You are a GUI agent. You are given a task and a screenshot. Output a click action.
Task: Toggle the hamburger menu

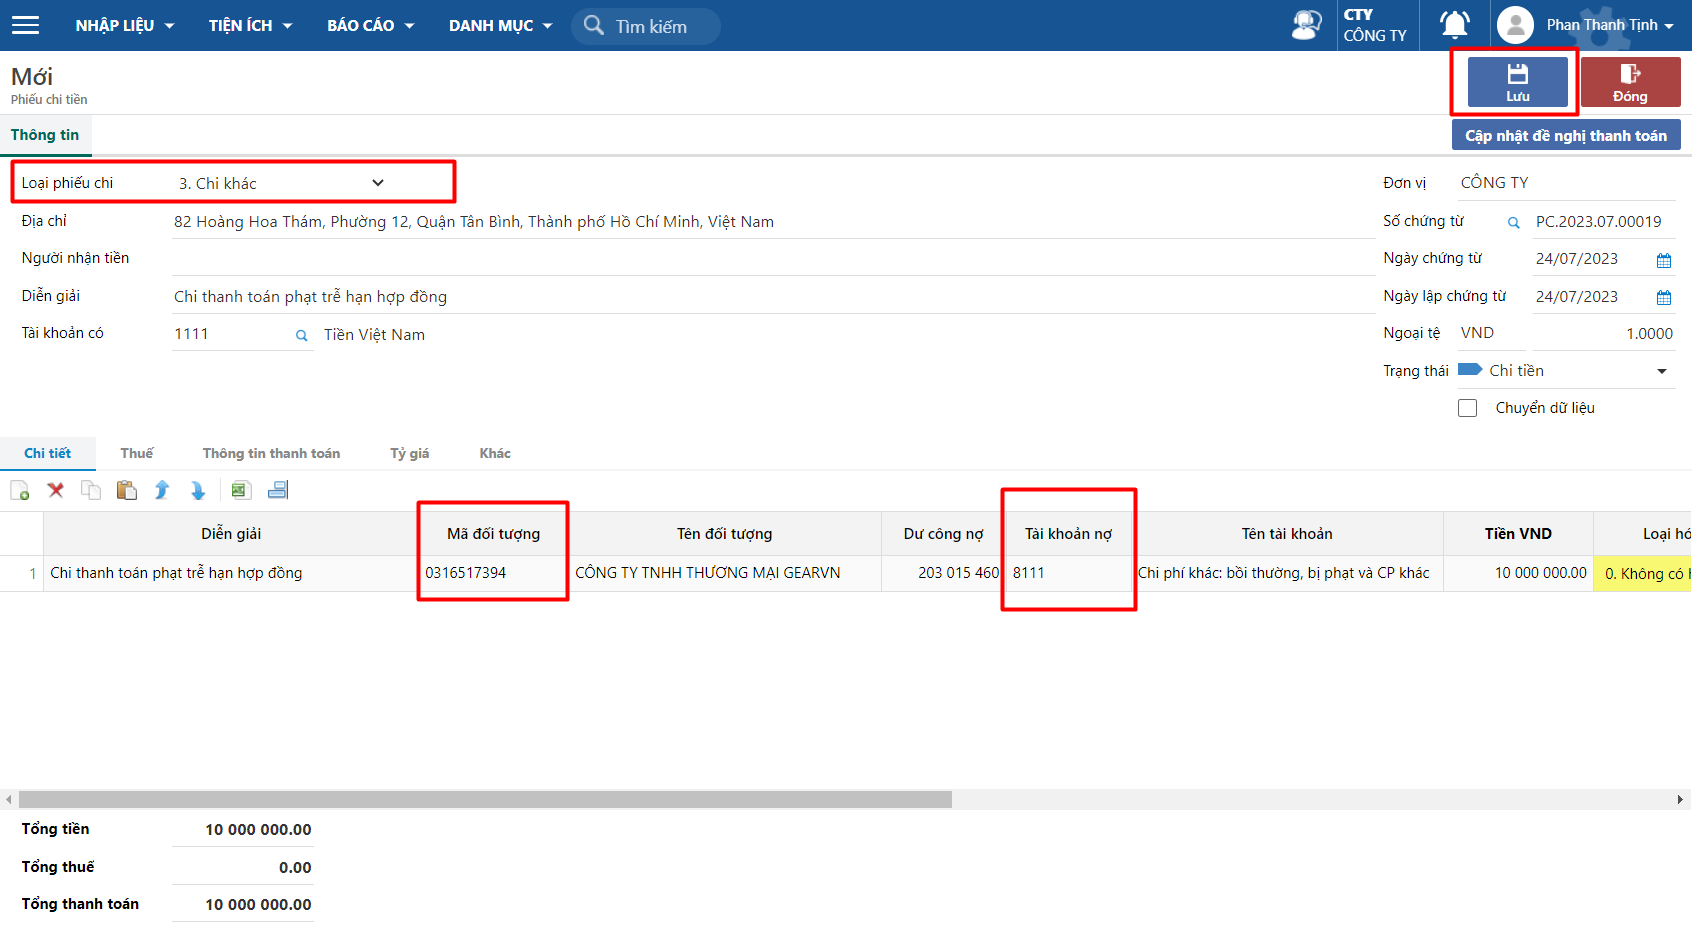[25, 25]
